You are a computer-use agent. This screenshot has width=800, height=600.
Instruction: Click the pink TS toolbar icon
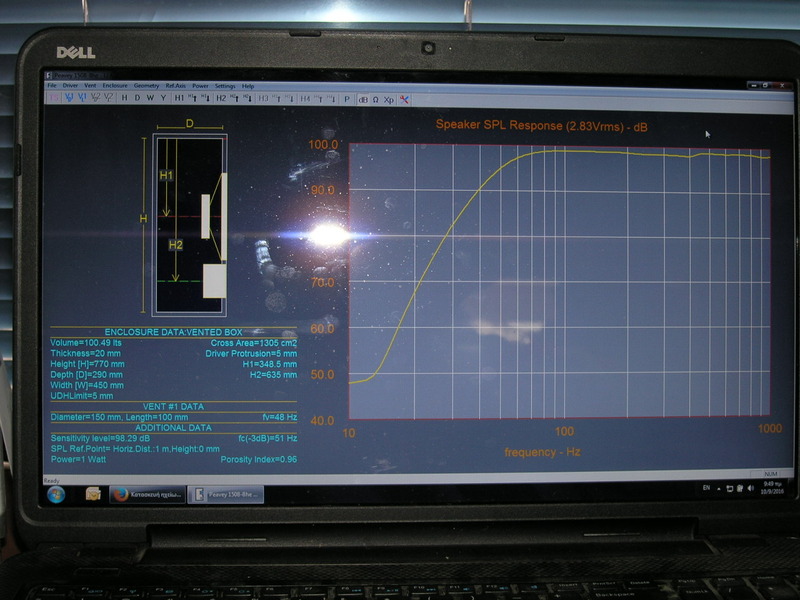(54, 97)
